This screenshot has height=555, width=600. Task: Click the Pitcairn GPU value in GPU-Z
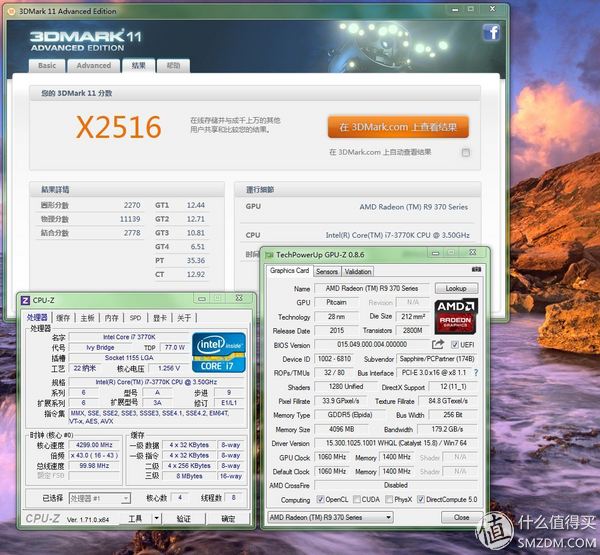336,302
